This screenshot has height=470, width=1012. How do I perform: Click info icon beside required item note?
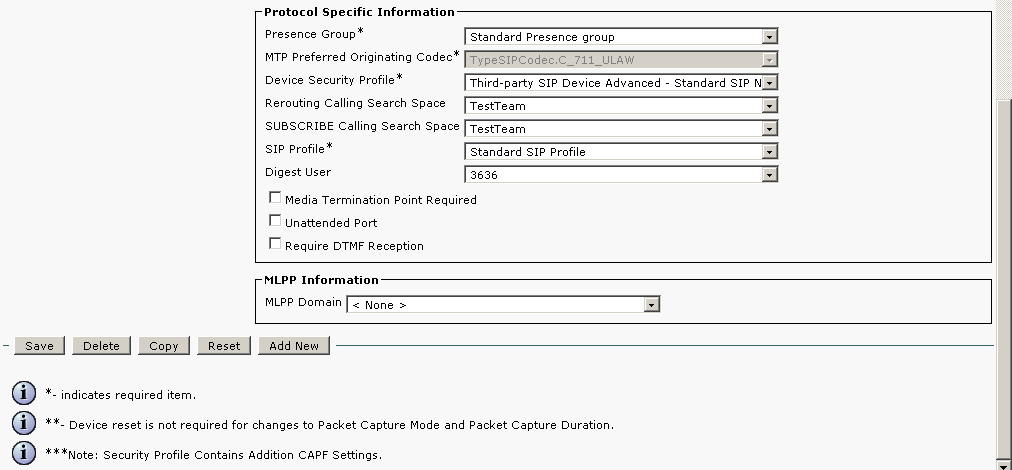coord(23,394)
